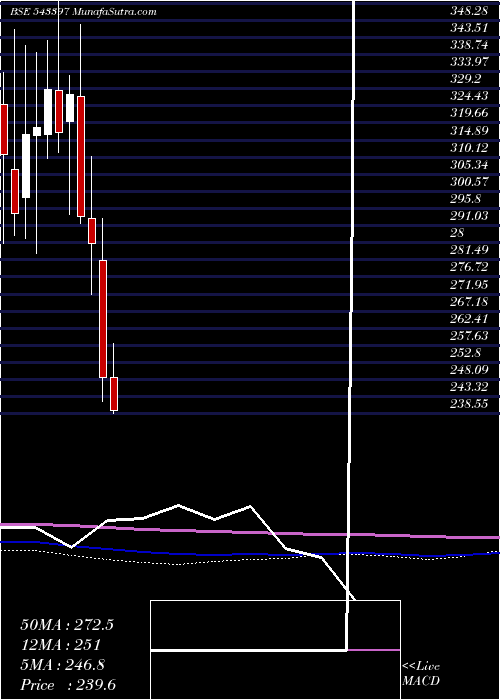Click the 12MA : 251 readout
The width and height of the screenshot is (500, 700).
pos(59,645)
